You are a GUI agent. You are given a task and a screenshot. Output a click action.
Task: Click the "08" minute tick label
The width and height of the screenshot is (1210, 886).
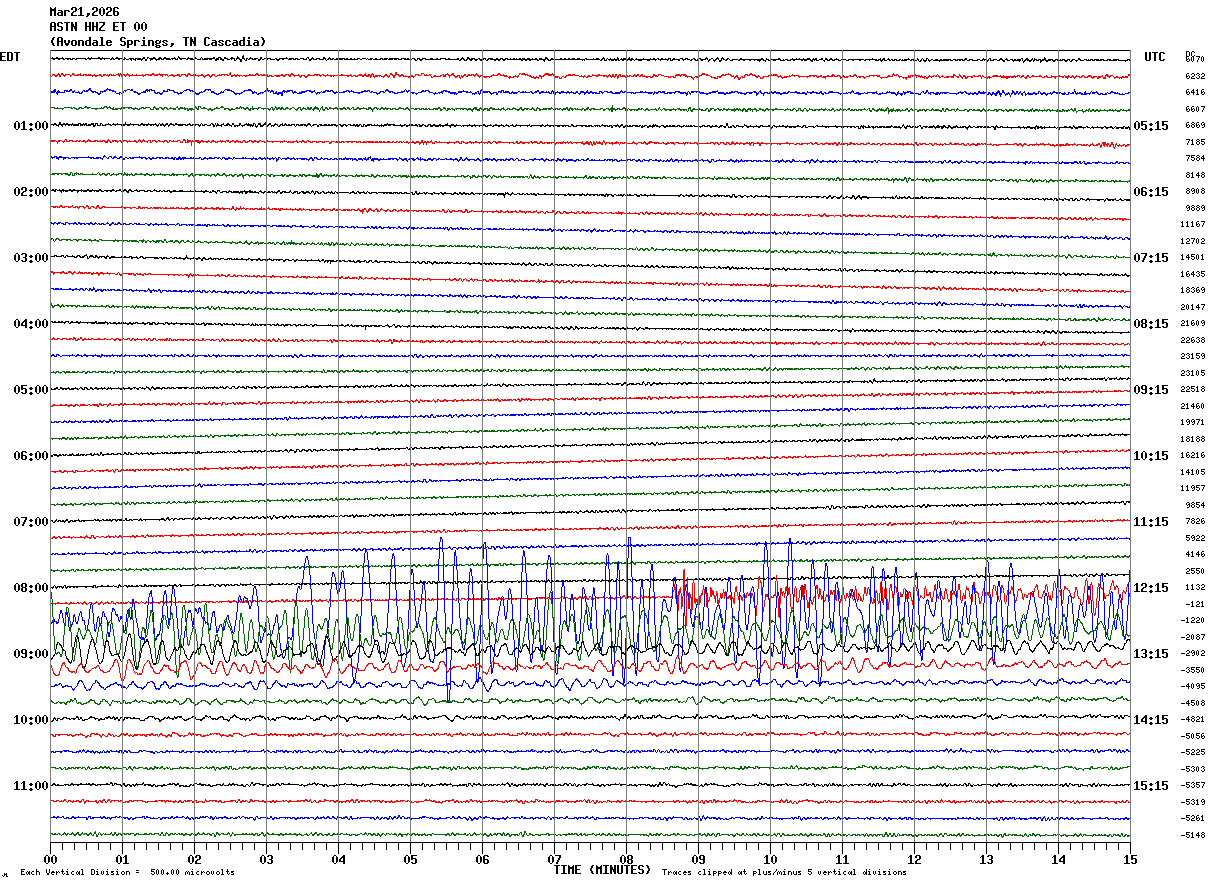pos(626,859)
